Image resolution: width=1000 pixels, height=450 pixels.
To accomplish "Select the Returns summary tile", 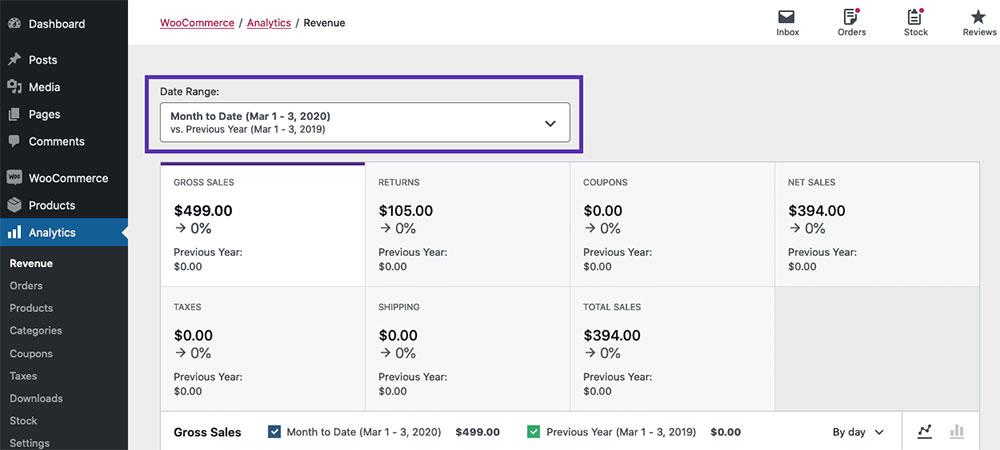I will [x=467, y=224].
